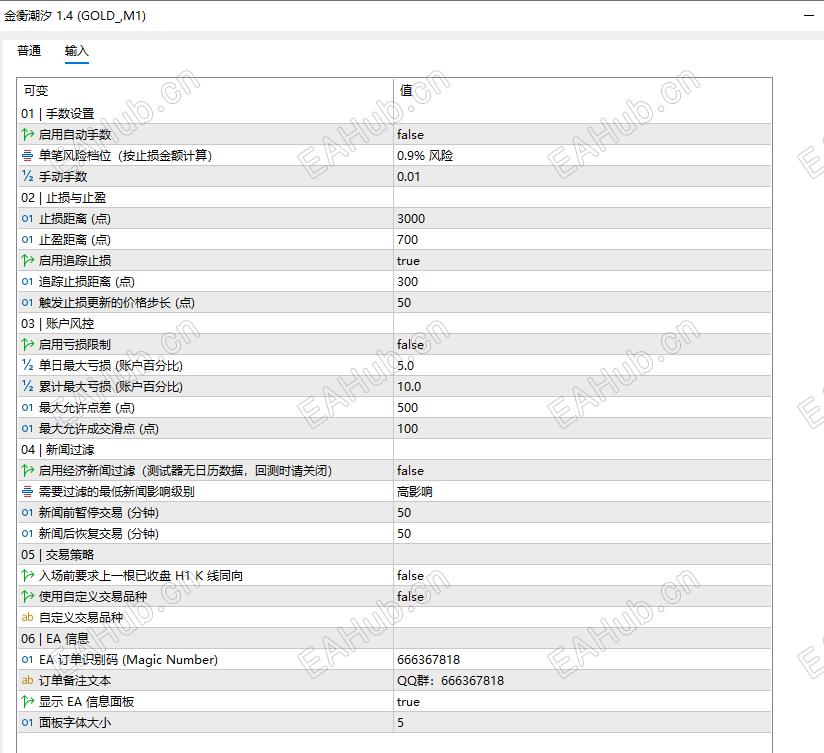Click the arrow icon beside 显示 EA 信息面板
This screenshot has width=824, height=753.
click(27, 702)
